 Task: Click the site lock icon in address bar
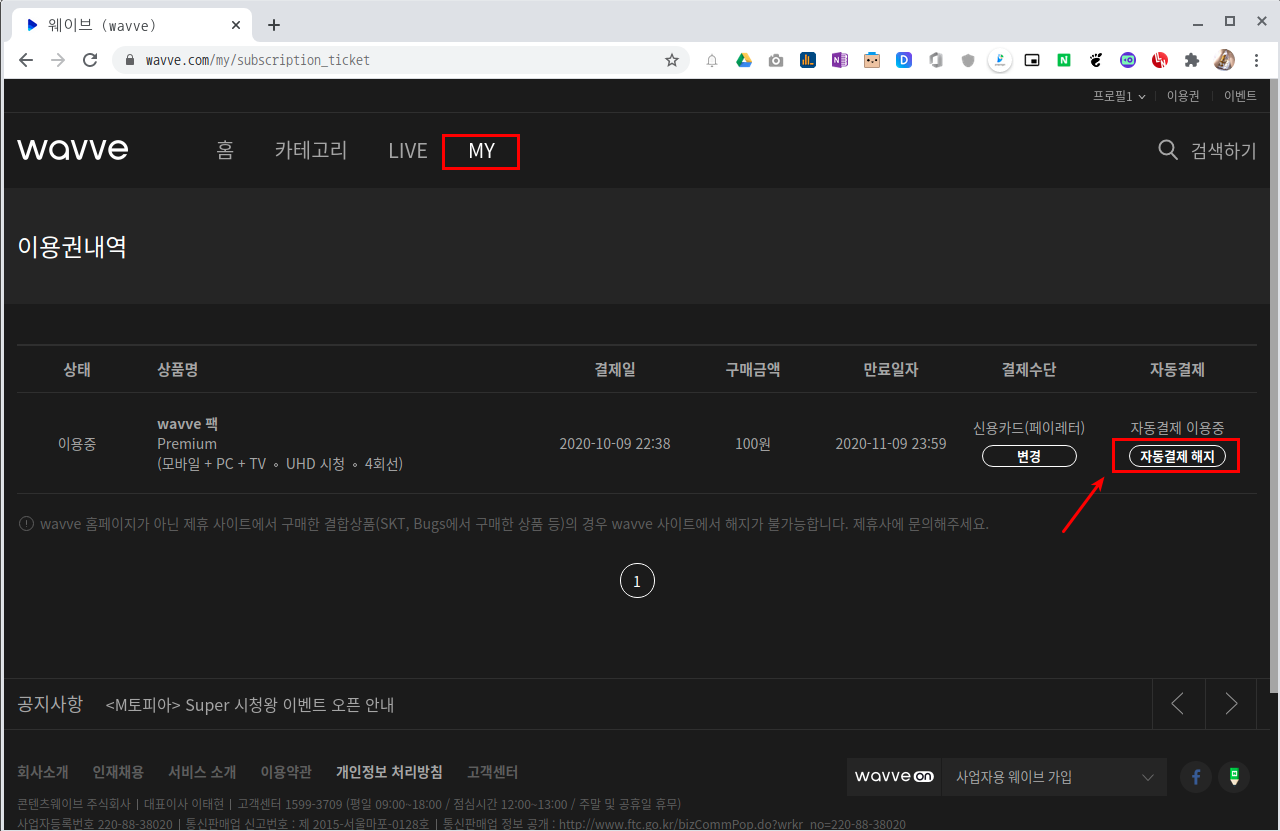(130, 60)
